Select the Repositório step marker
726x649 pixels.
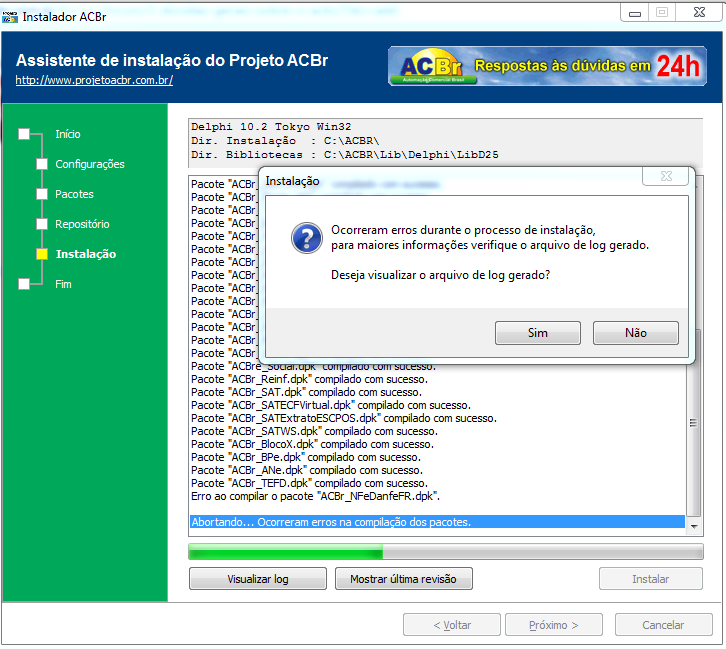(x=42, y=224)
